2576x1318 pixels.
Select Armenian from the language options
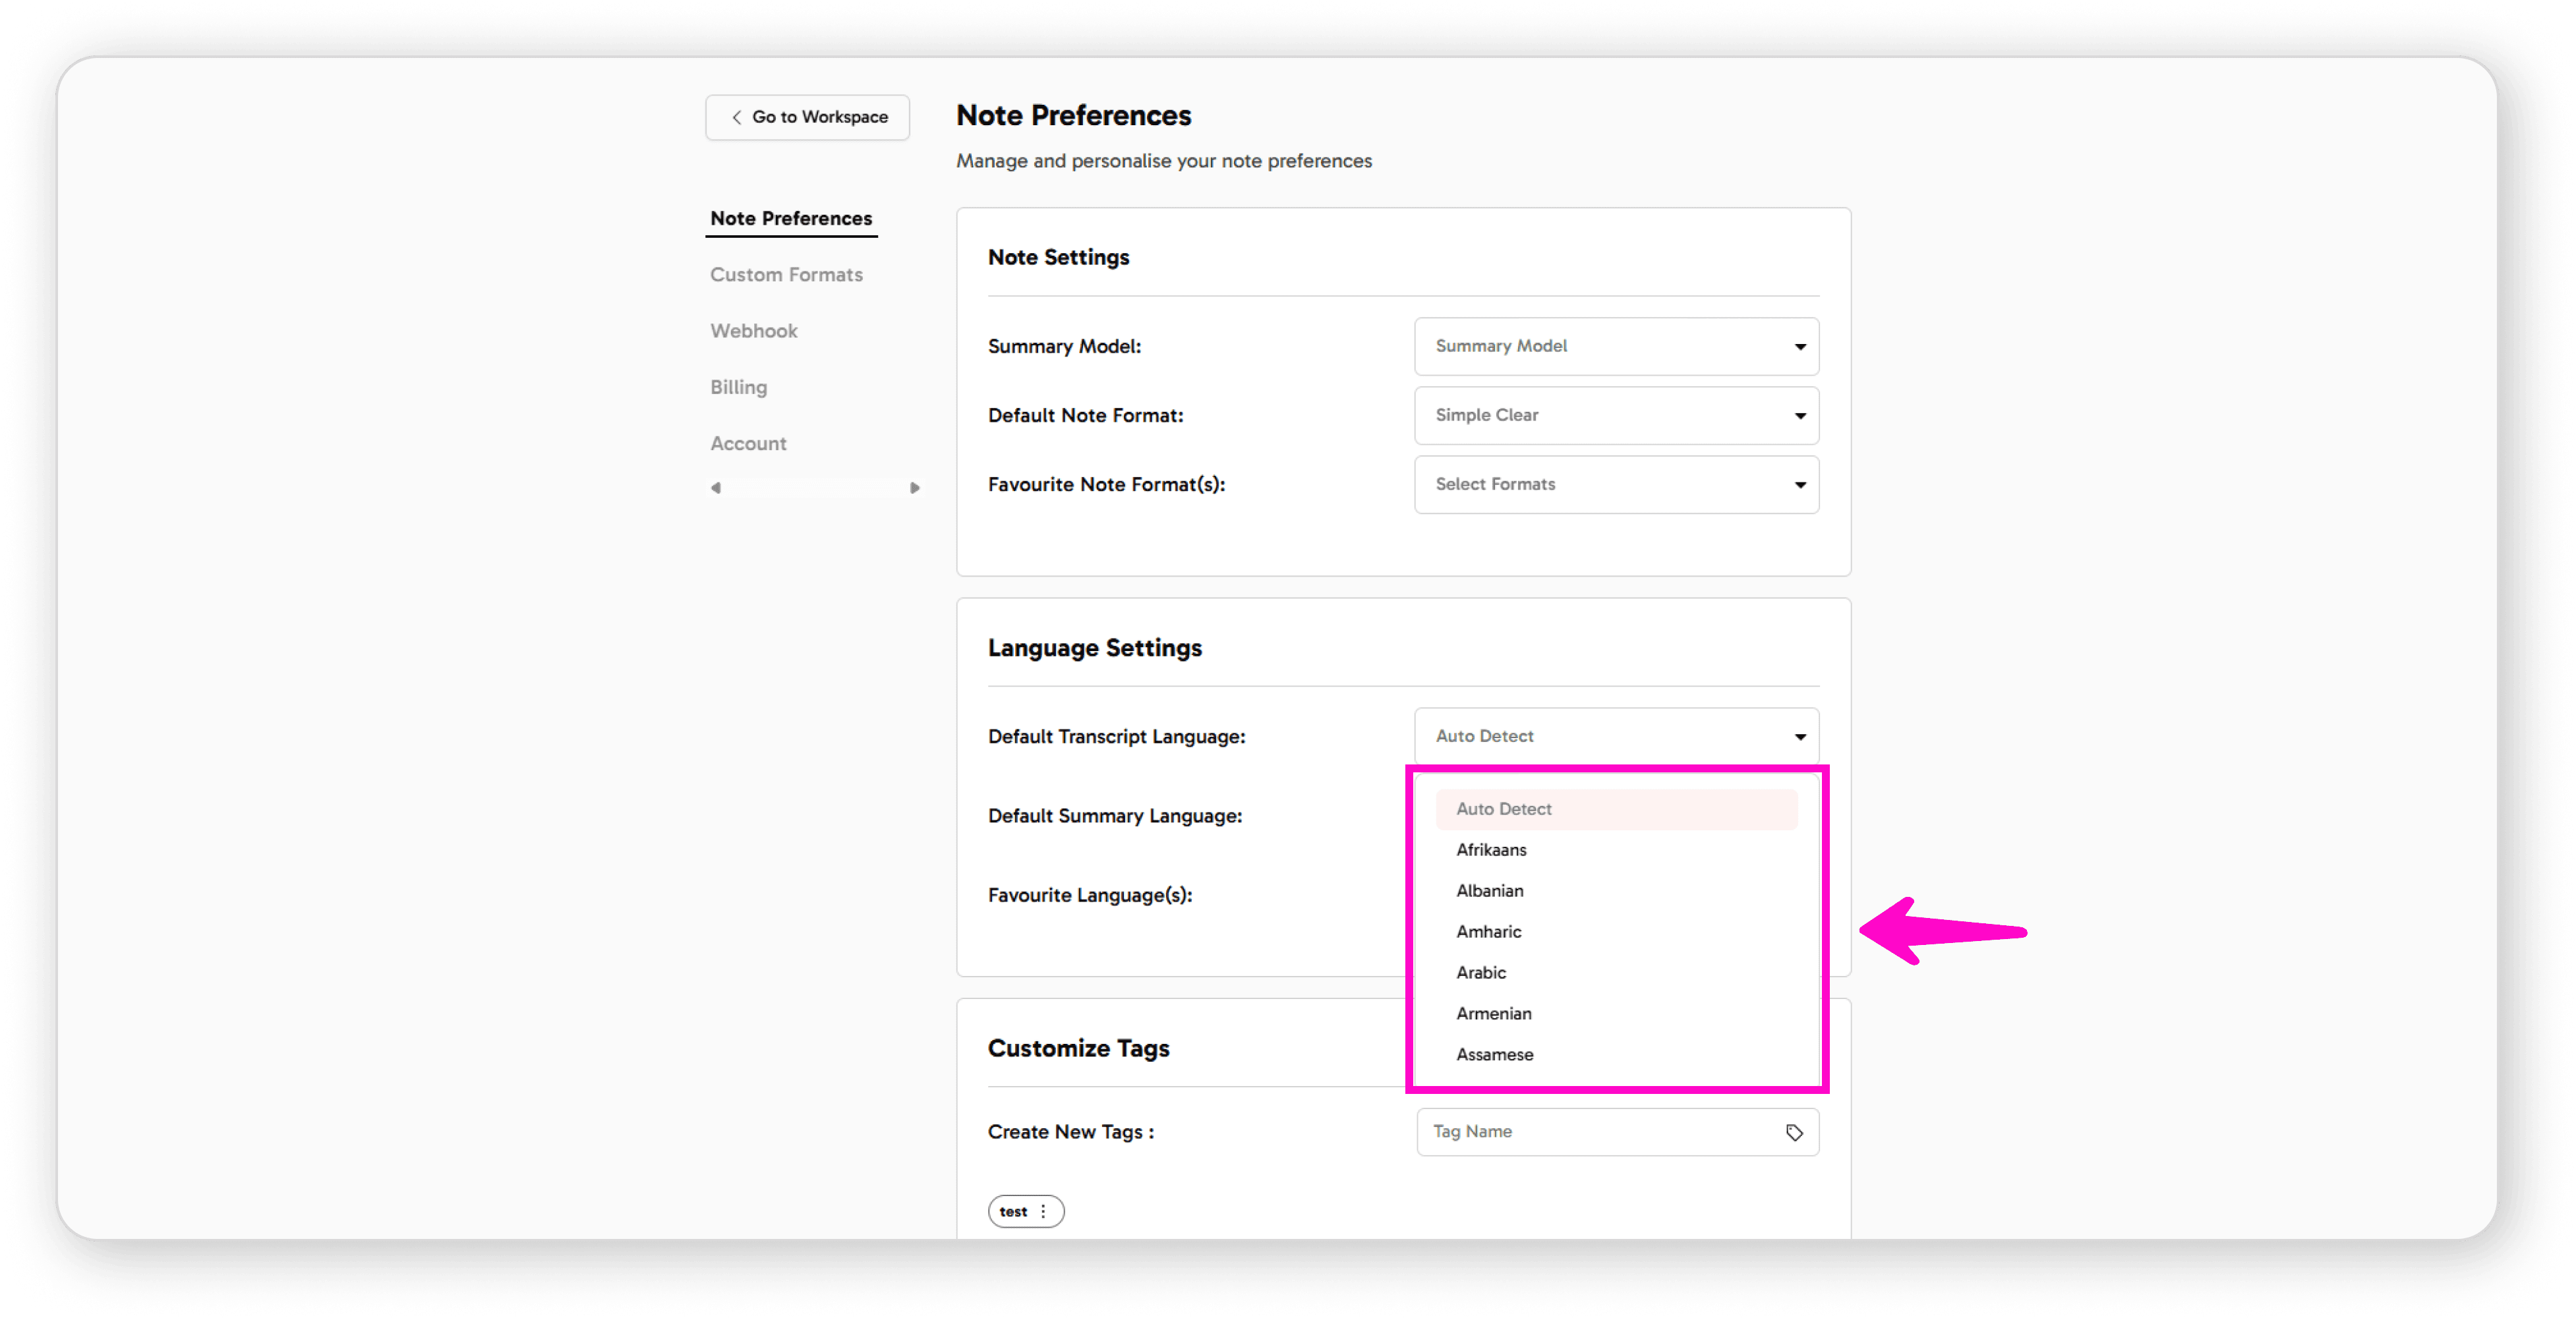click(1494, 1013)
